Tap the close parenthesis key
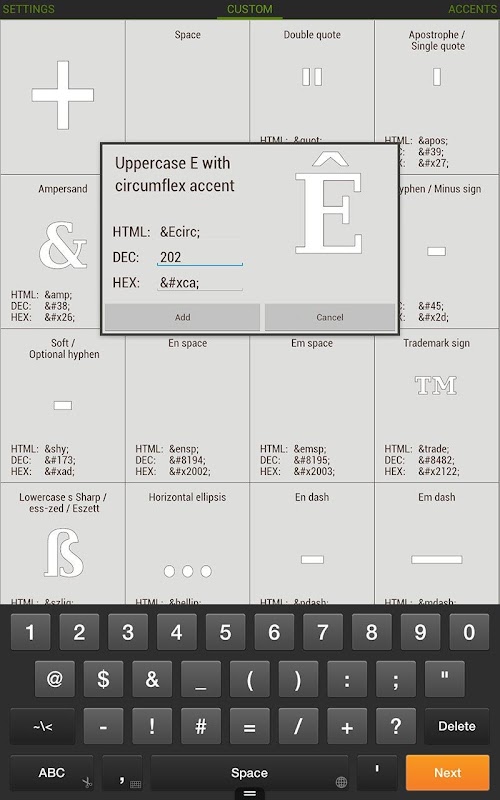The width and height of the screenshot is (500, 800). (x=298, y=679)
